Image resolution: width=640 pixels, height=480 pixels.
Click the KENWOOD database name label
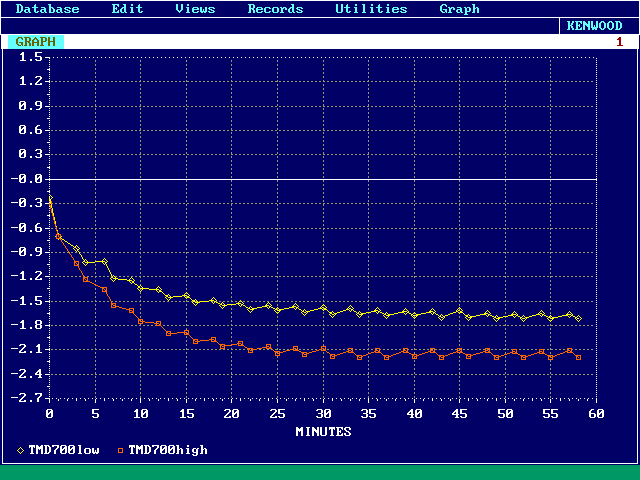coord(594,26)
